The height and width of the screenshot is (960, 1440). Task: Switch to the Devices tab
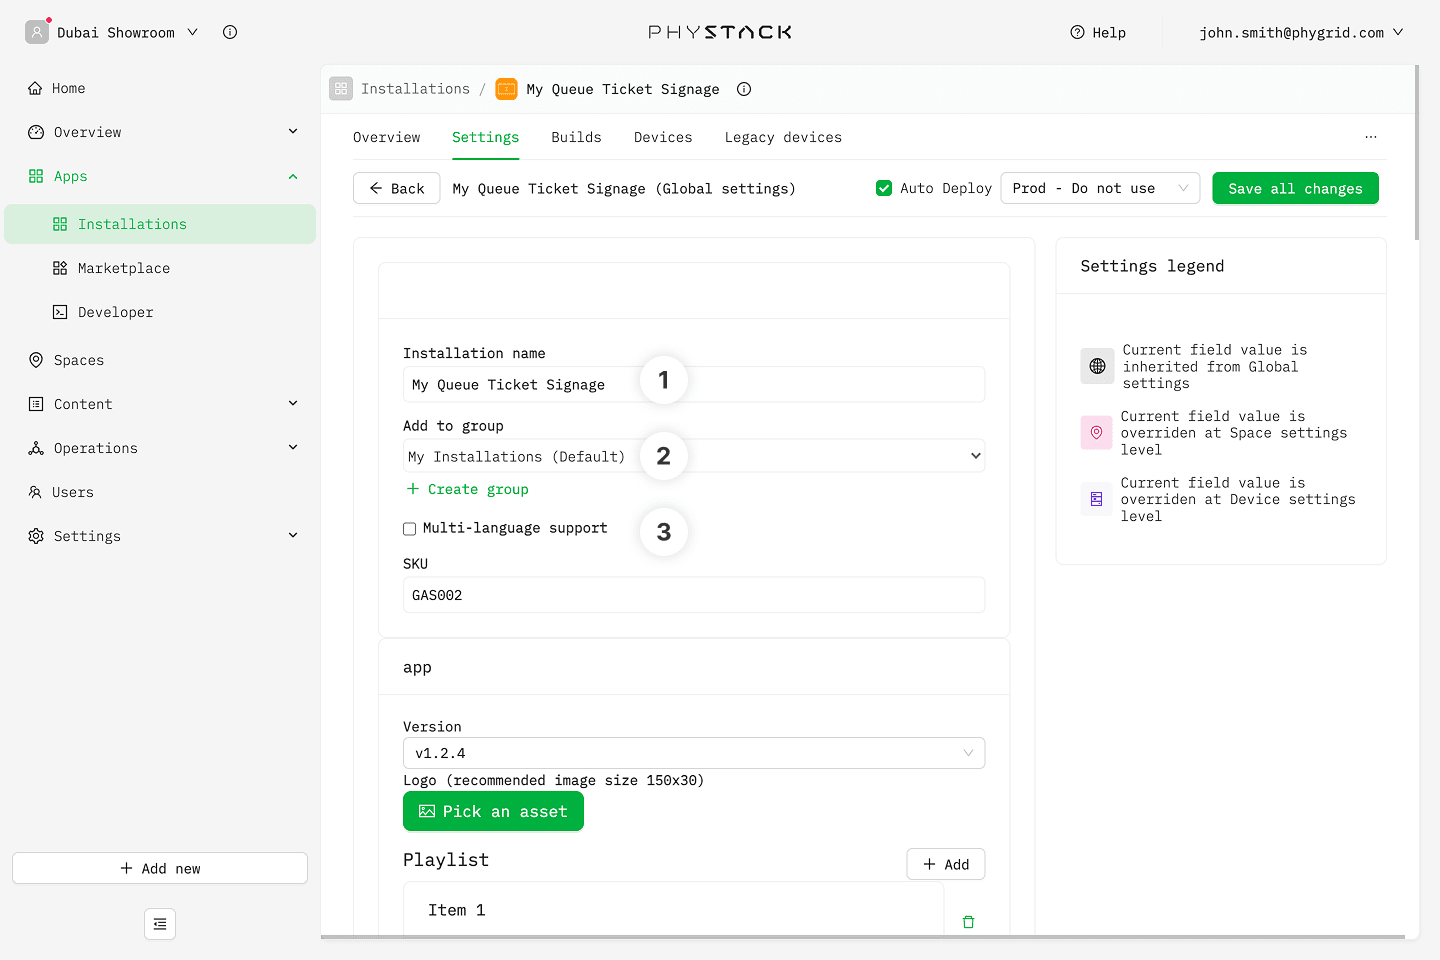(663, 137)
